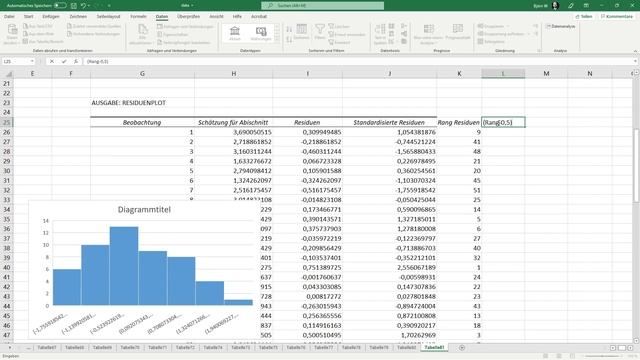Open the Name Box dropdown arrow
The width and height of the screenshot is (640, 360).
(x=32, y=61)
